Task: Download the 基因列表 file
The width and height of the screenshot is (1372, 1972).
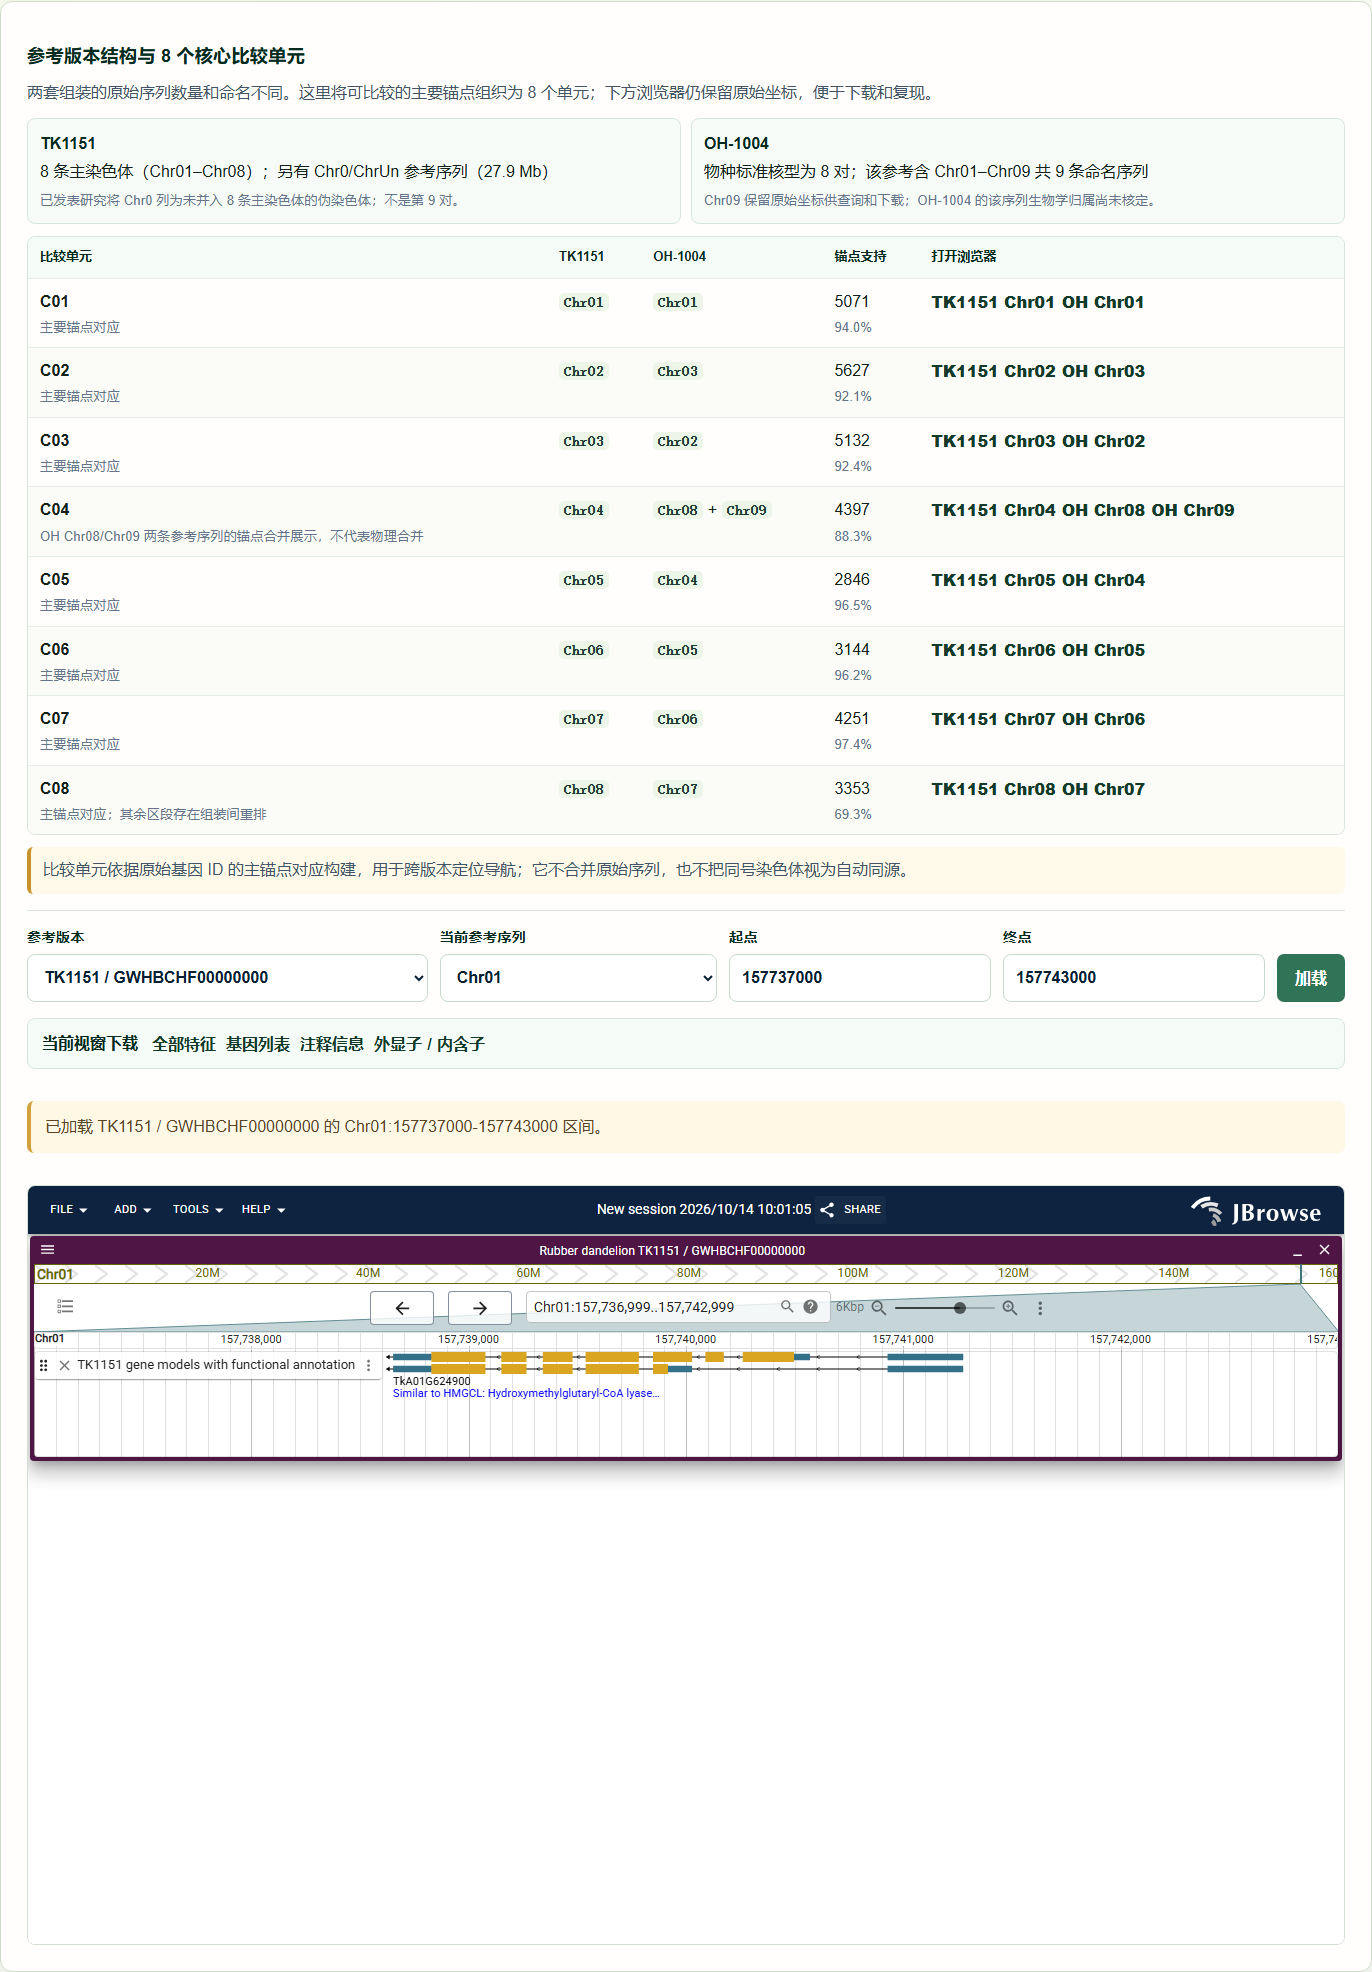Action: (258, 1043)
